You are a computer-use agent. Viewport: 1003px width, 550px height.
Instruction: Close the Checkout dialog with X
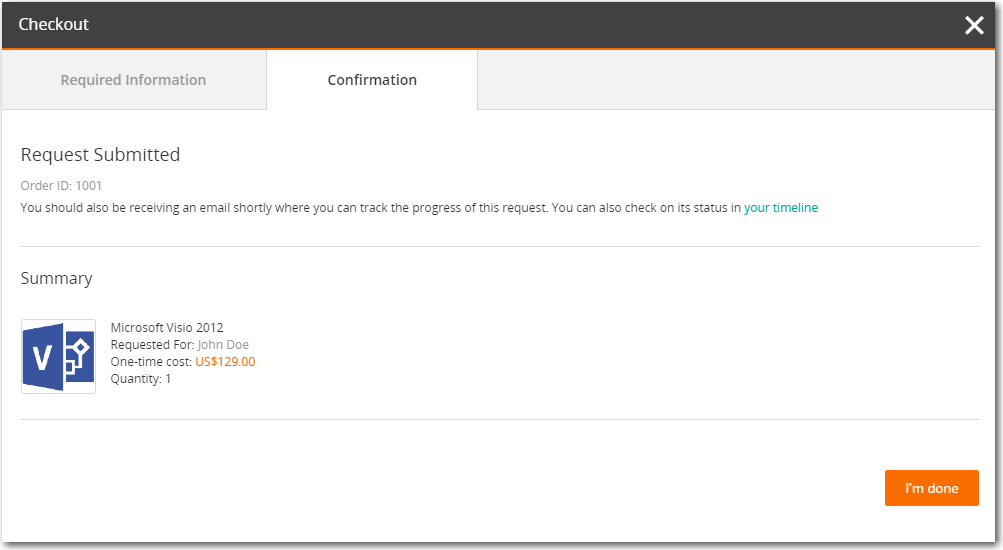click(x=974, y=25)
